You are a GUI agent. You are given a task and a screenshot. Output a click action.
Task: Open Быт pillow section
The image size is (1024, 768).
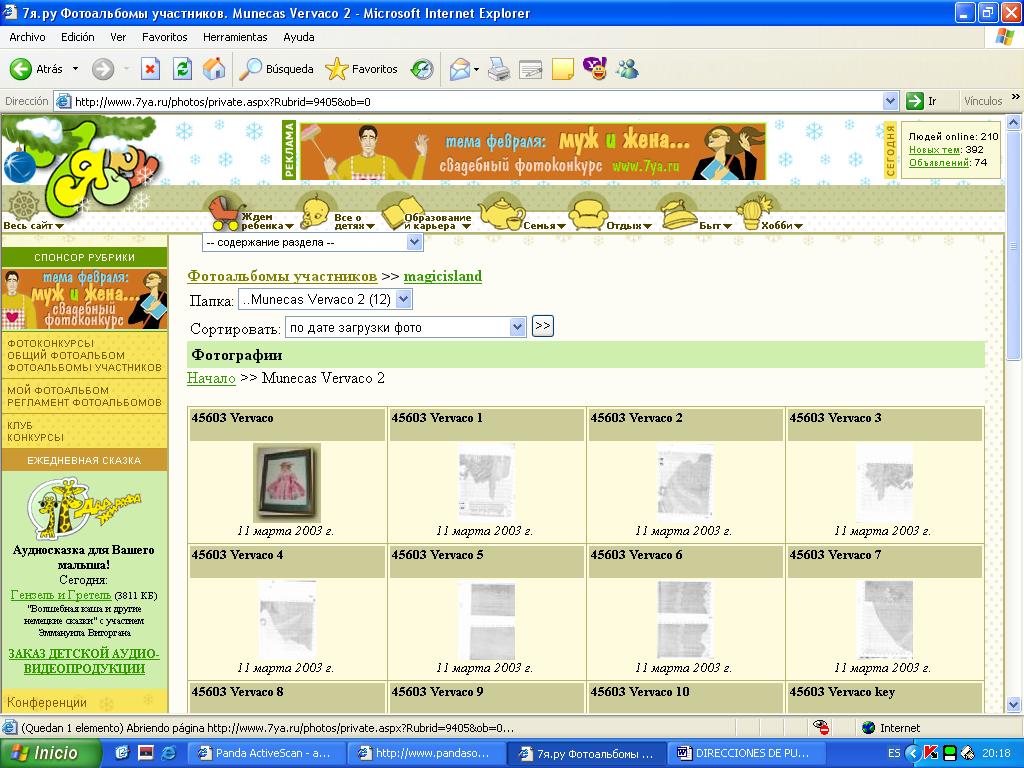(x=696, y=216)
